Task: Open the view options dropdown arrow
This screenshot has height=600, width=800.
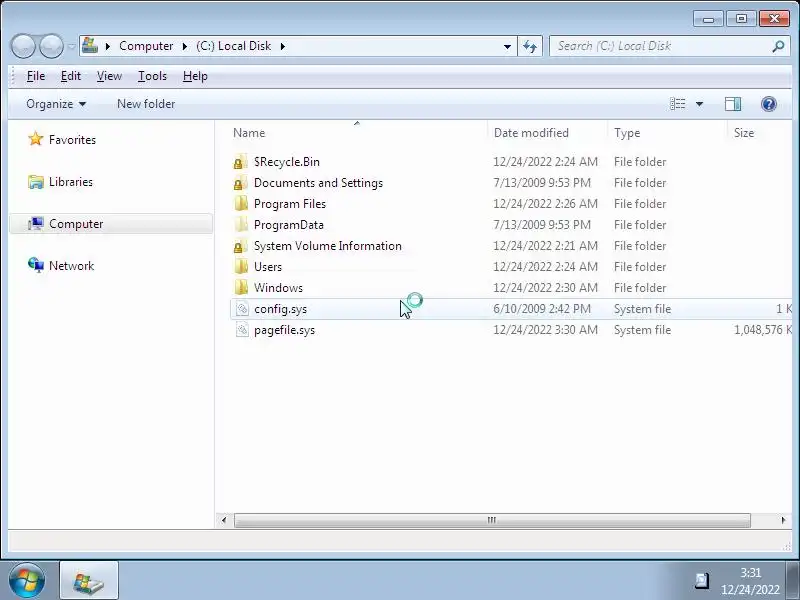Action: tap(699, 104)
